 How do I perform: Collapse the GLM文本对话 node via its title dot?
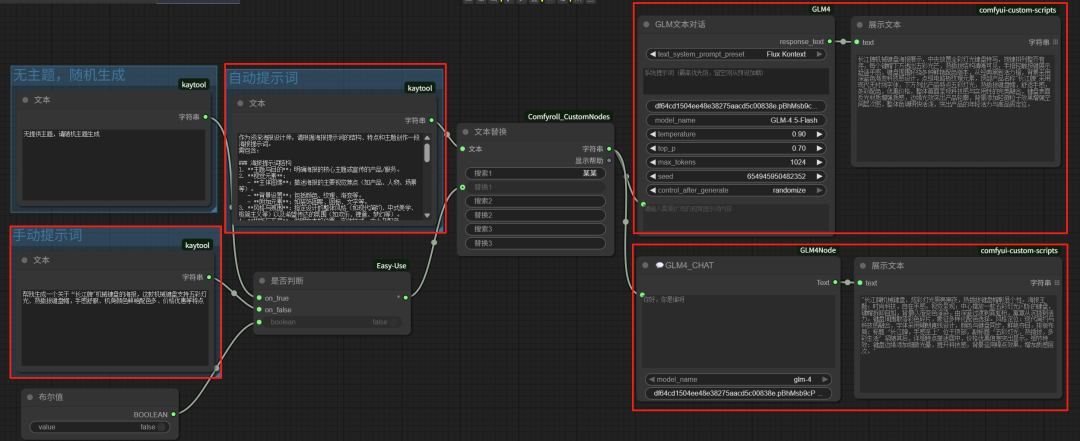tap(646, 25)
